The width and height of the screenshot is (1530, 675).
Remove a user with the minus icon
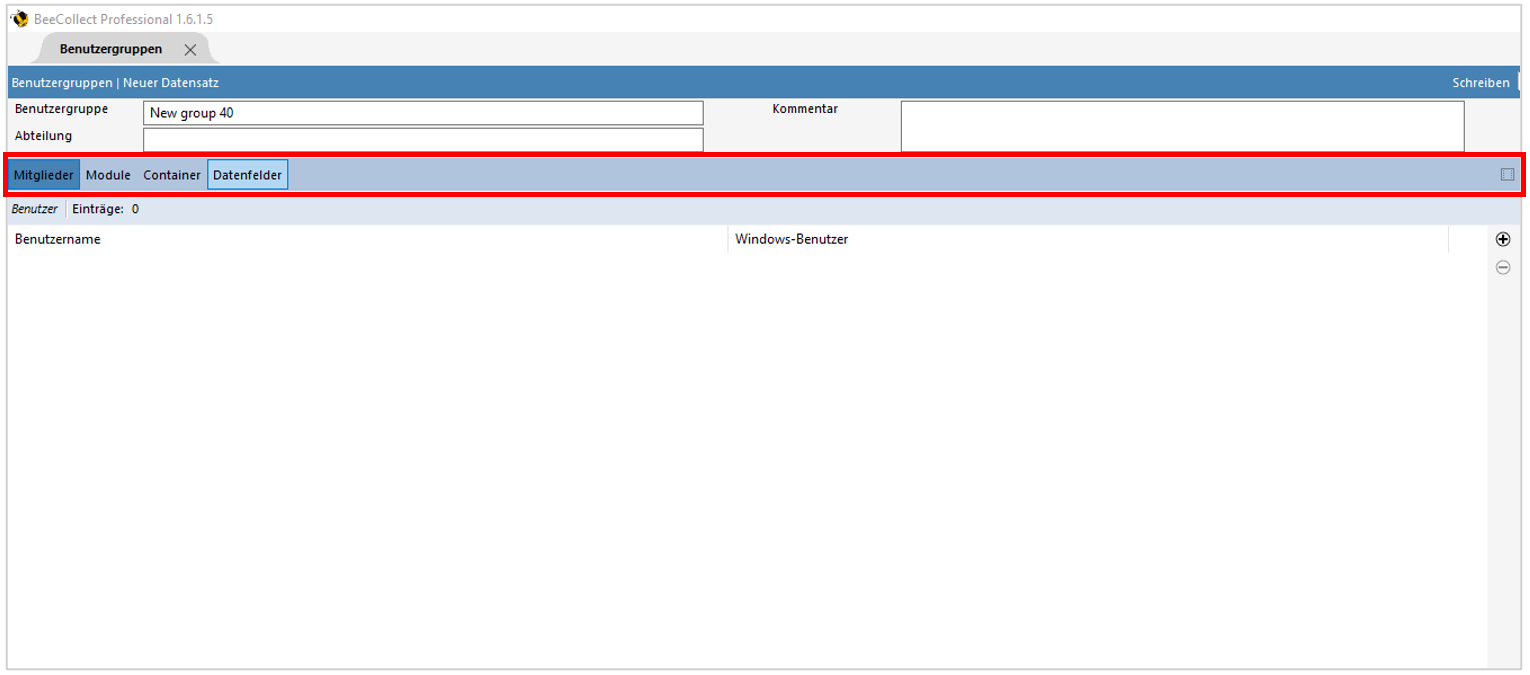tap(1503, 266)
